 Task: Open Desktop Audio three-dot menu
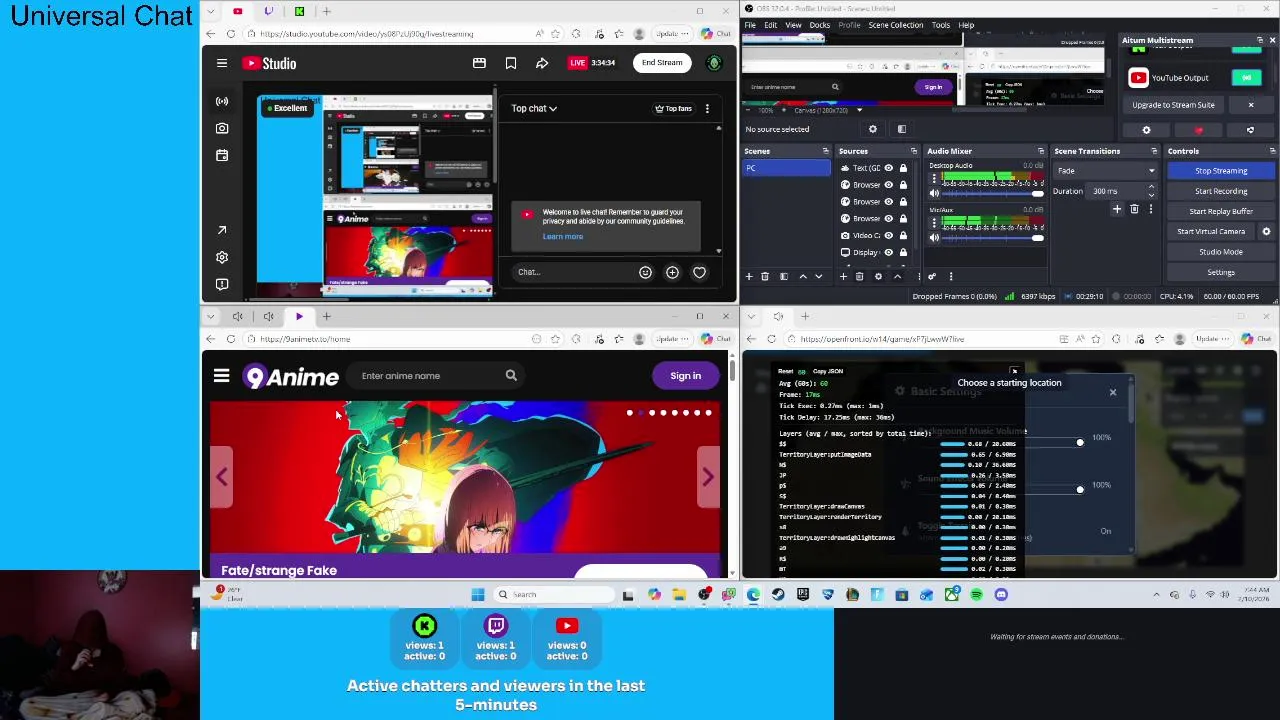(934, 179)
